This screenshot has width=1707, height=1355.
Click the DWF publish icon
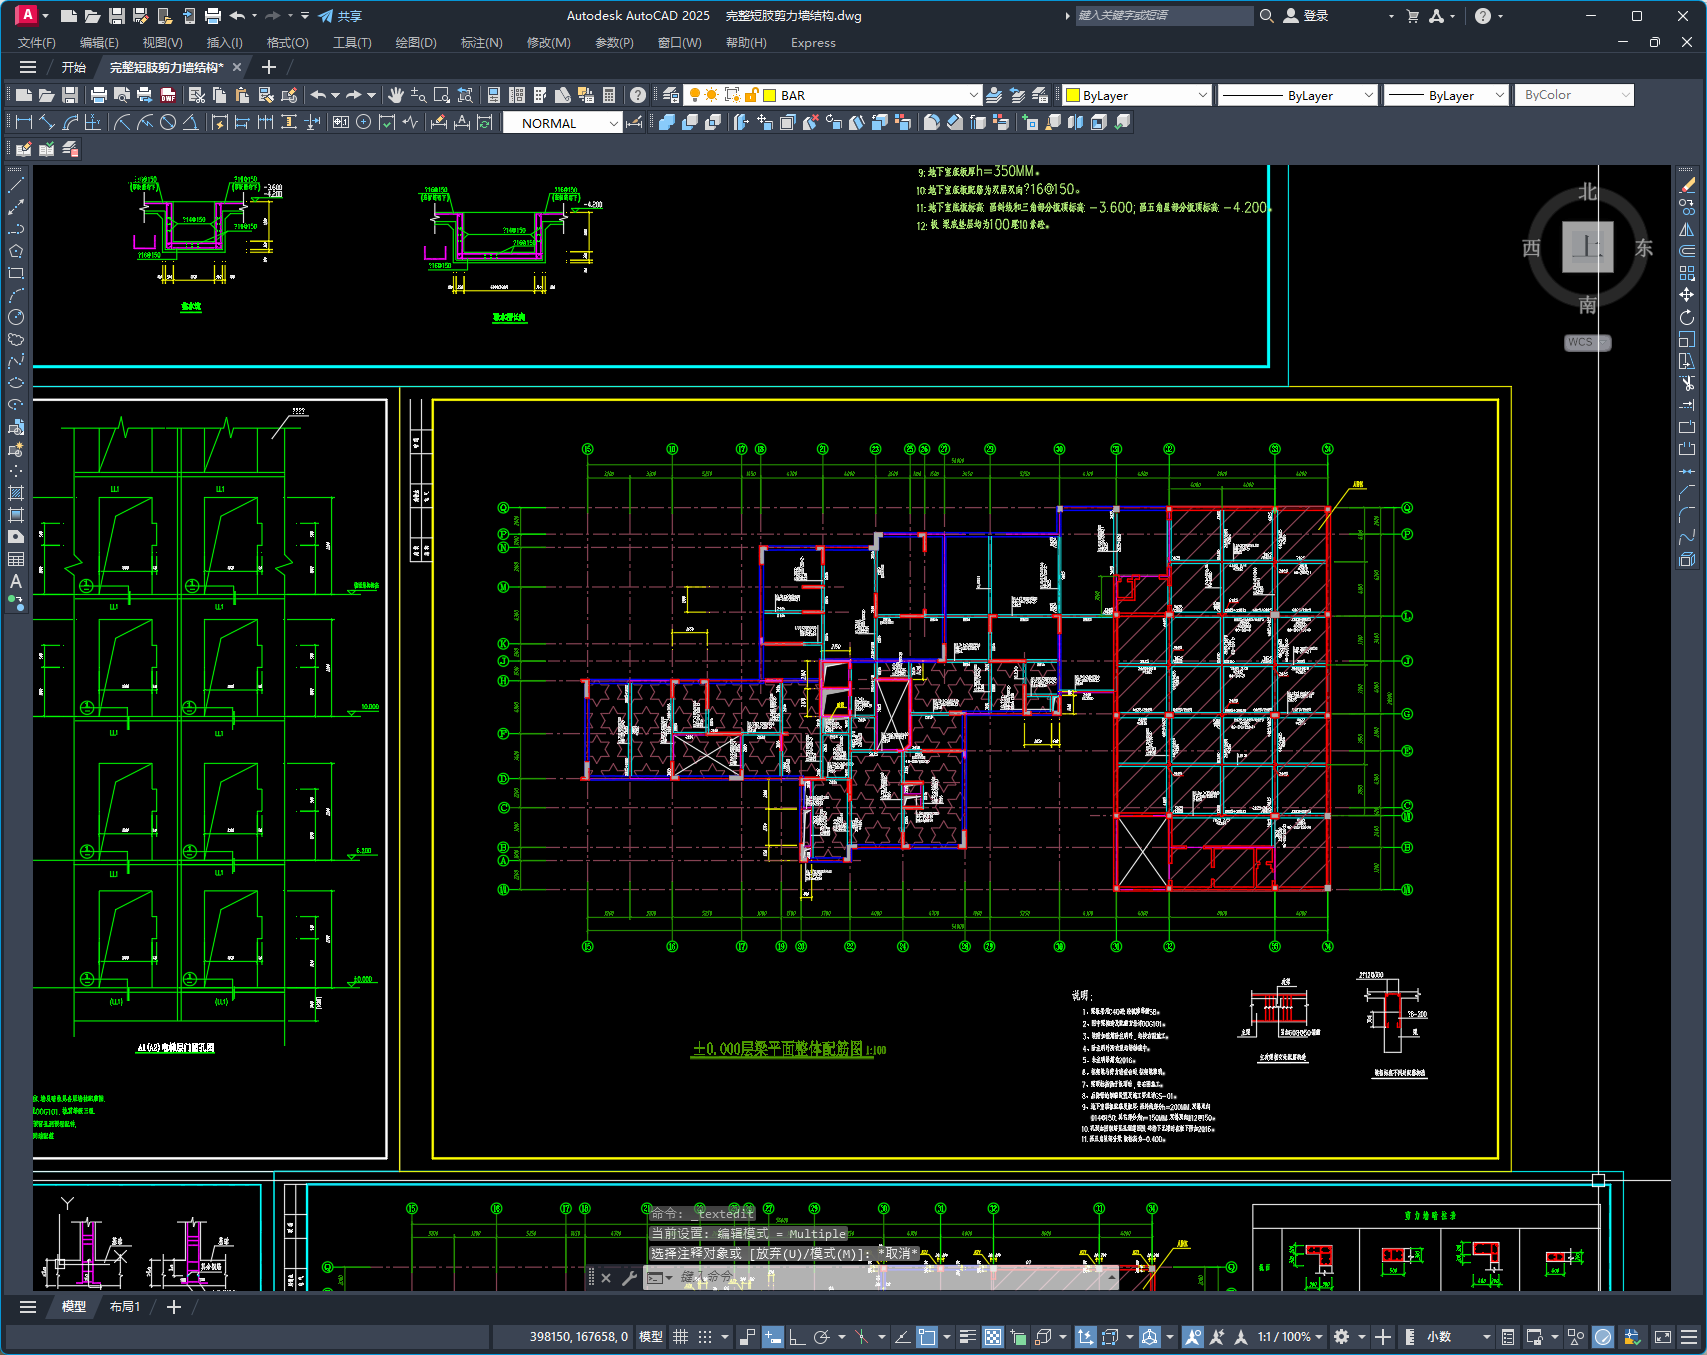pos(168,95)
